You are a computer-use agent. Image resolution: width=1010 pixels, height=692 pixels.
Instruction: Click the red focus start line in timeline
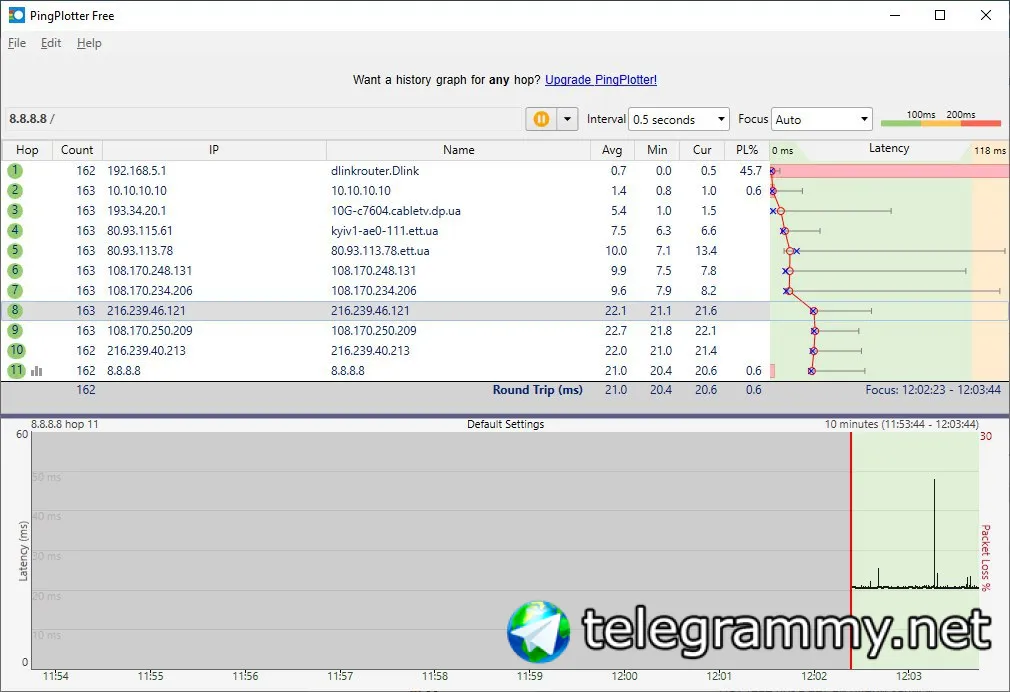point(851,551)
